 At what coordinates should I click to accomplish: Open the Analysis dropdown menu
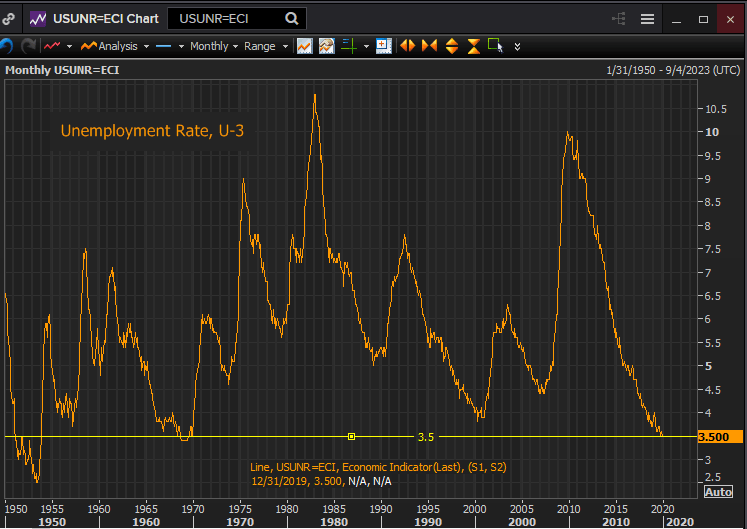pos(116,46)
